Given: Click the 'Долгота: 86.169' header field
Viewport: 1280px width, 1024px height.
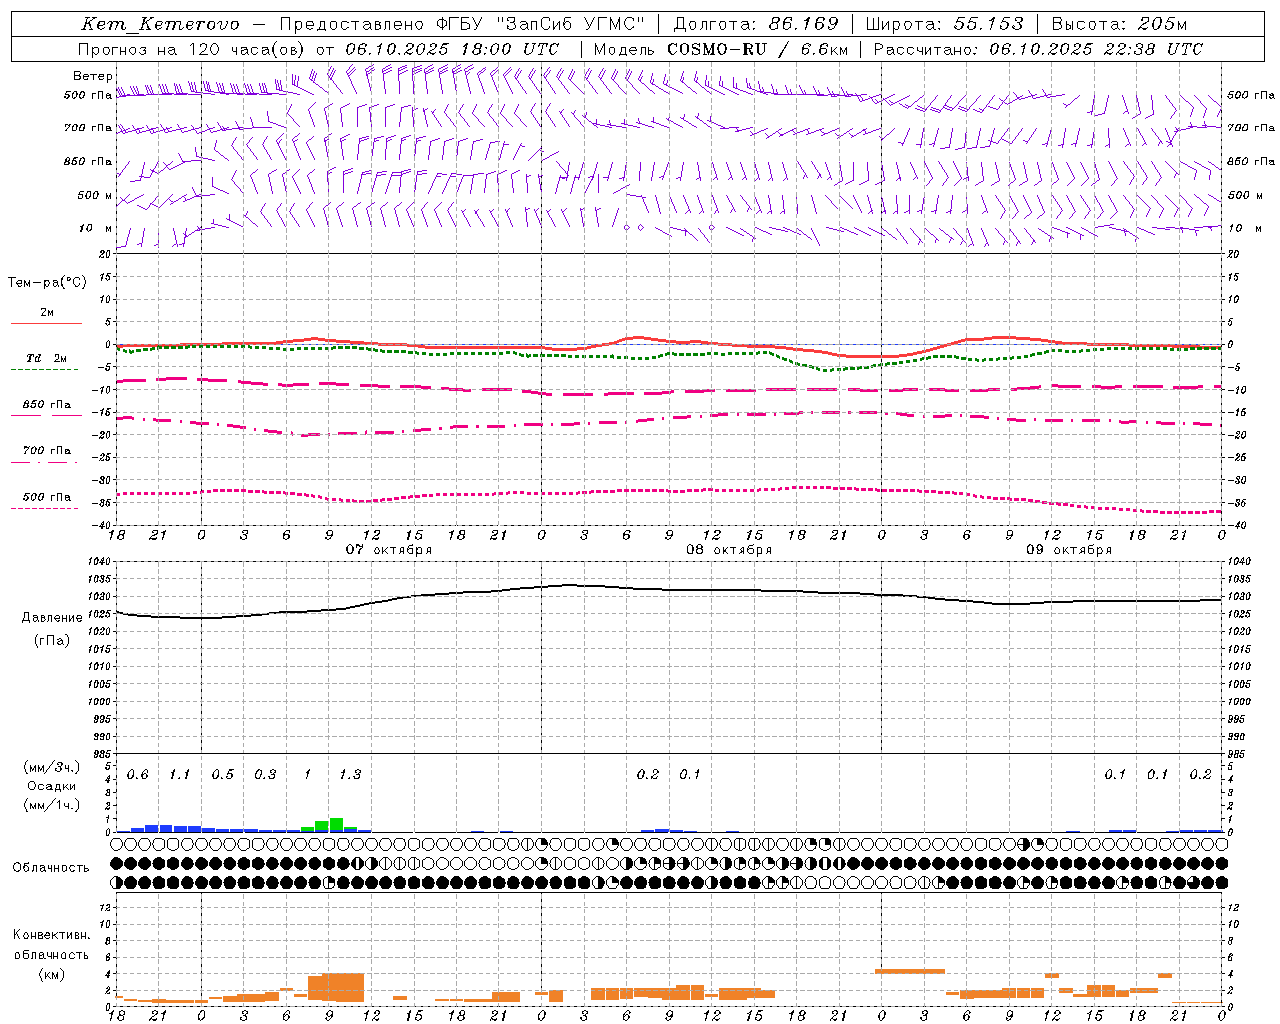Looking at the screenshot, I should (756, 24).
